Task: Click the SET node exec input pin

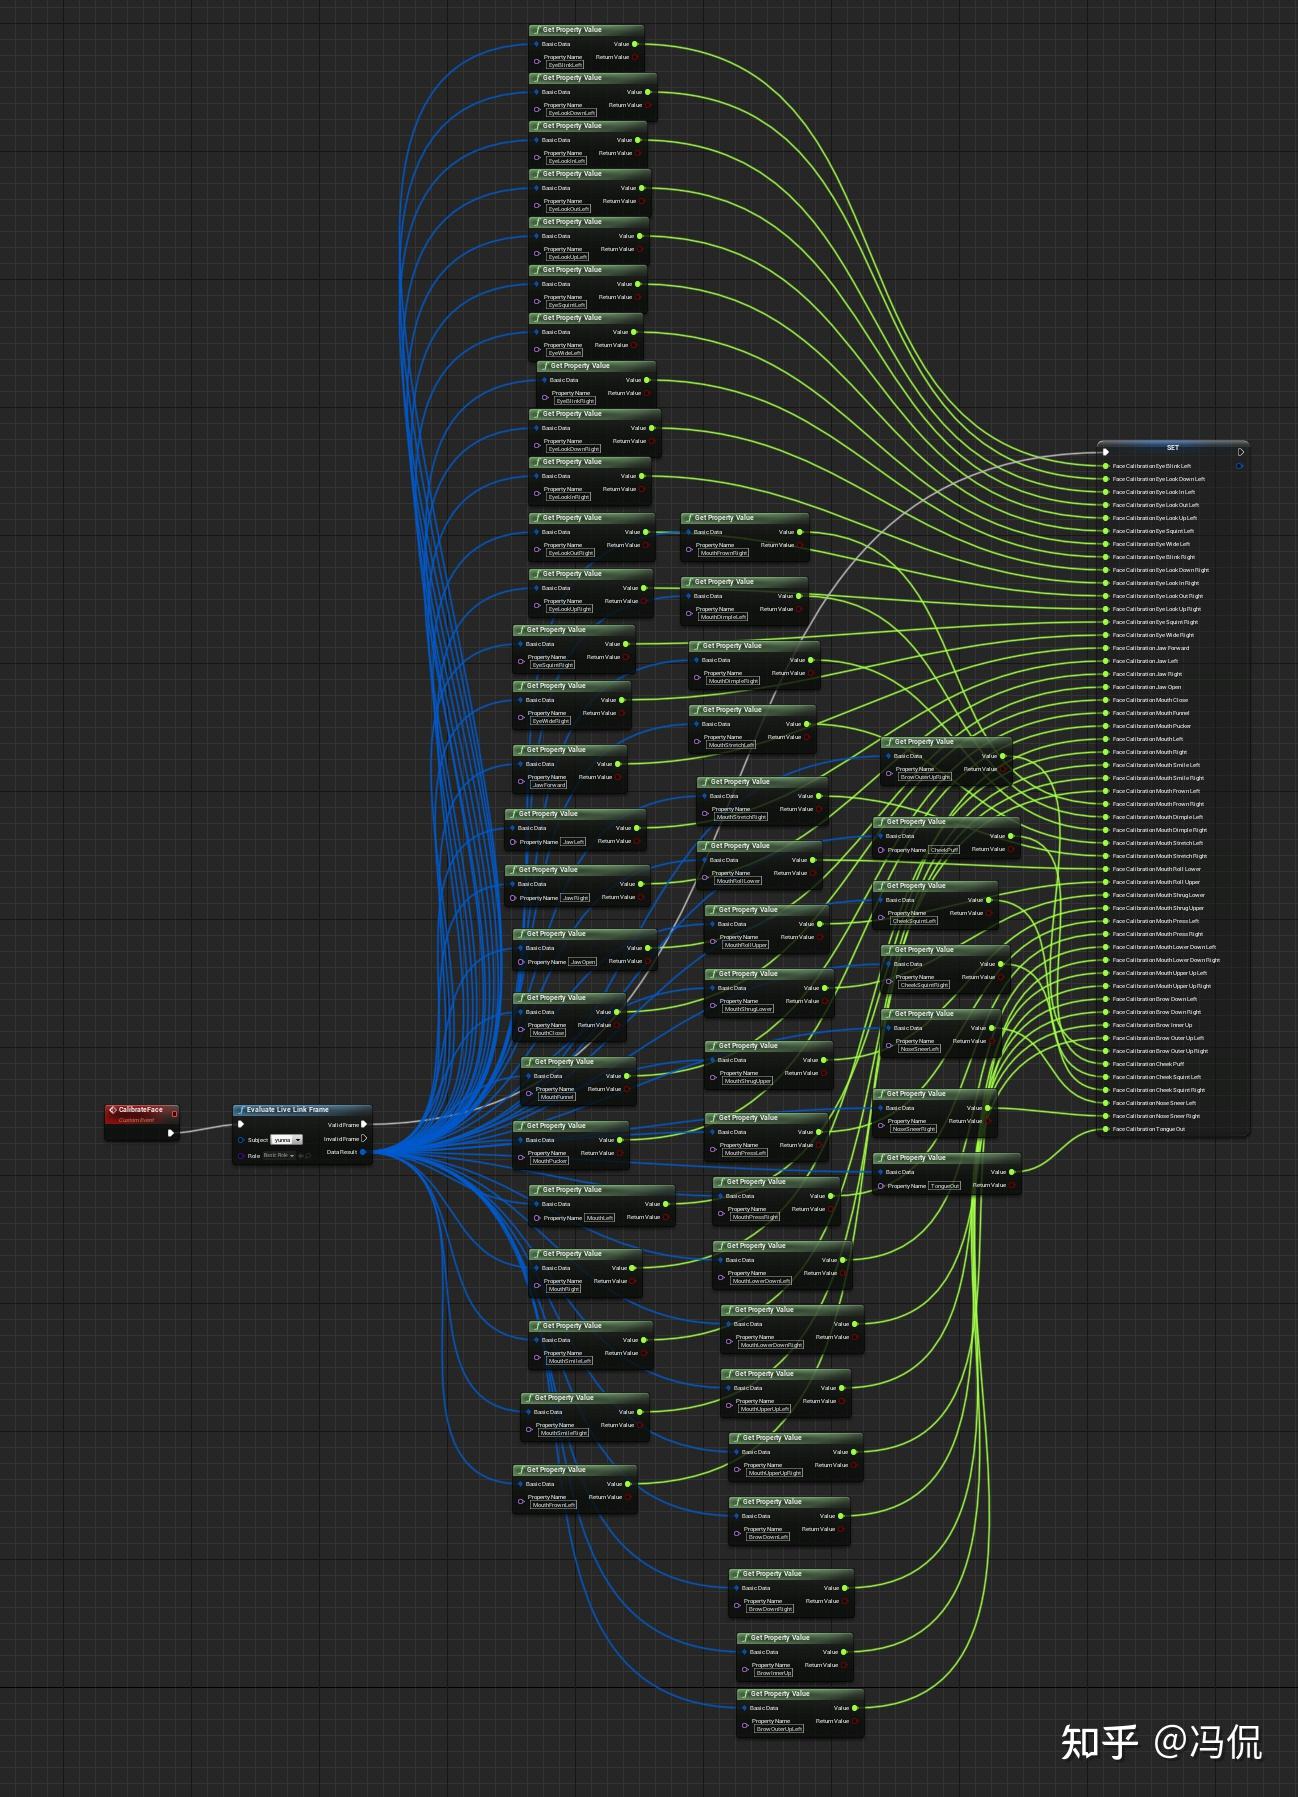Action: [x=1105, y=452]
